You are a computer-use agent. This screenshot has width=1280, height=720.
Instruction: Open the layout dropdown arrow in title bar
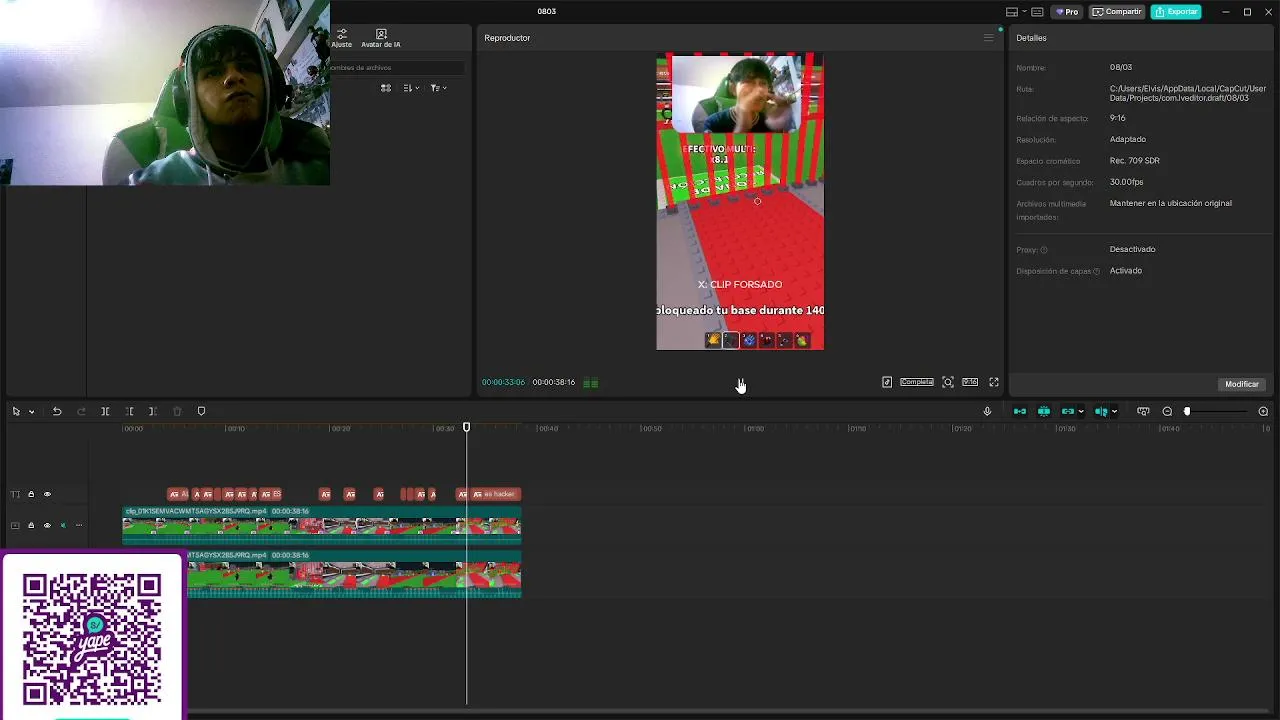point(1024,12)
